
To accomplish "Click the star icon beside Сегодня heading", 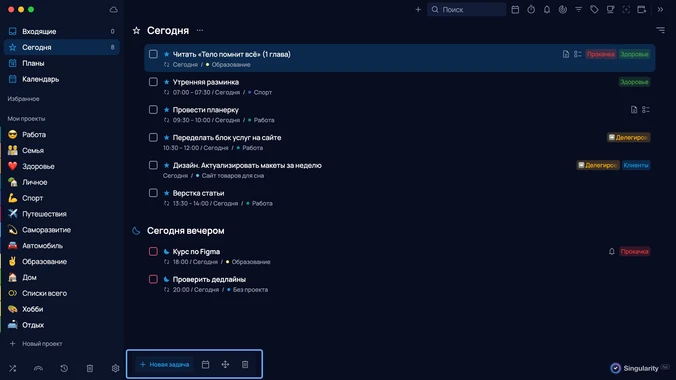I will click(x=136, y=30).
